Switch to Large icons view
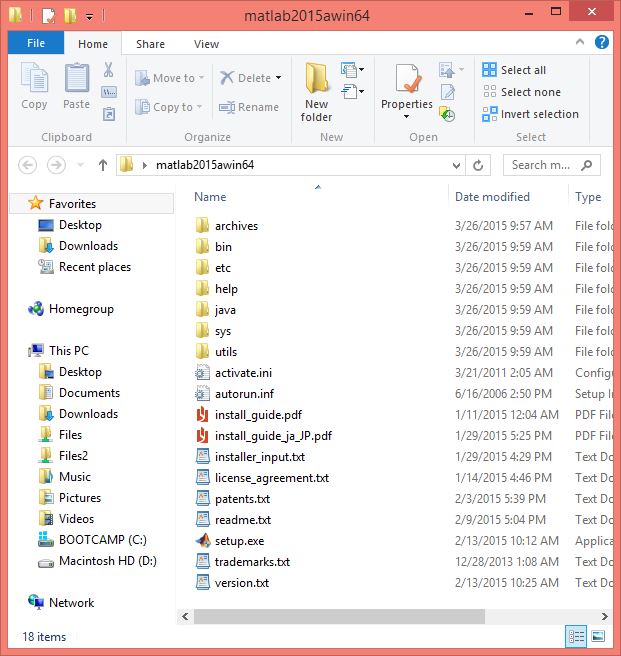Image resolution: width=621 pixels, height=656 pixels. [x=598, y=636]
